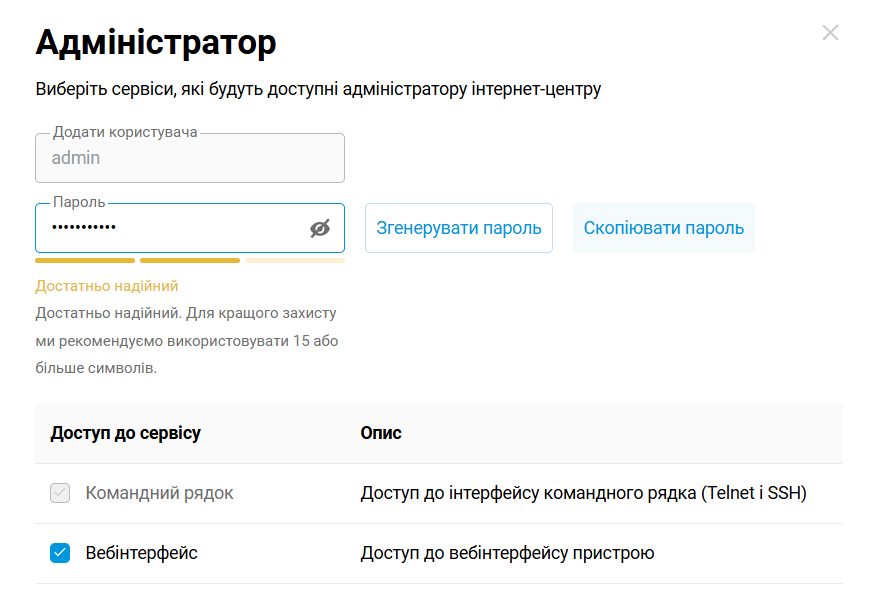The height and width of the screenshot is (591, 878).
Task: Click the Доступ до сервісу column header
Action: (x=125, y=433)
